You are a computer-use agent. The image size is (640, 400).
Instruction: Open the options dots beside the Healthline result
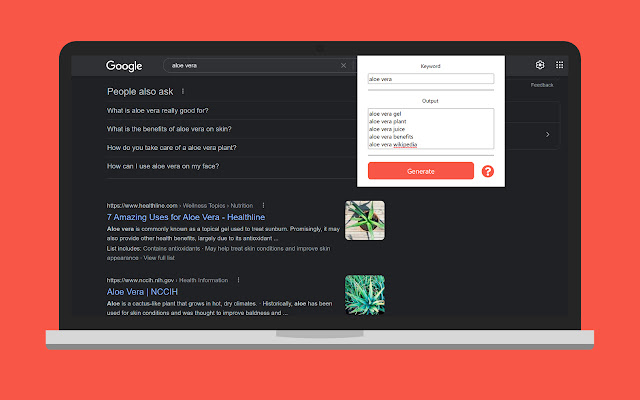click(263, 205)
